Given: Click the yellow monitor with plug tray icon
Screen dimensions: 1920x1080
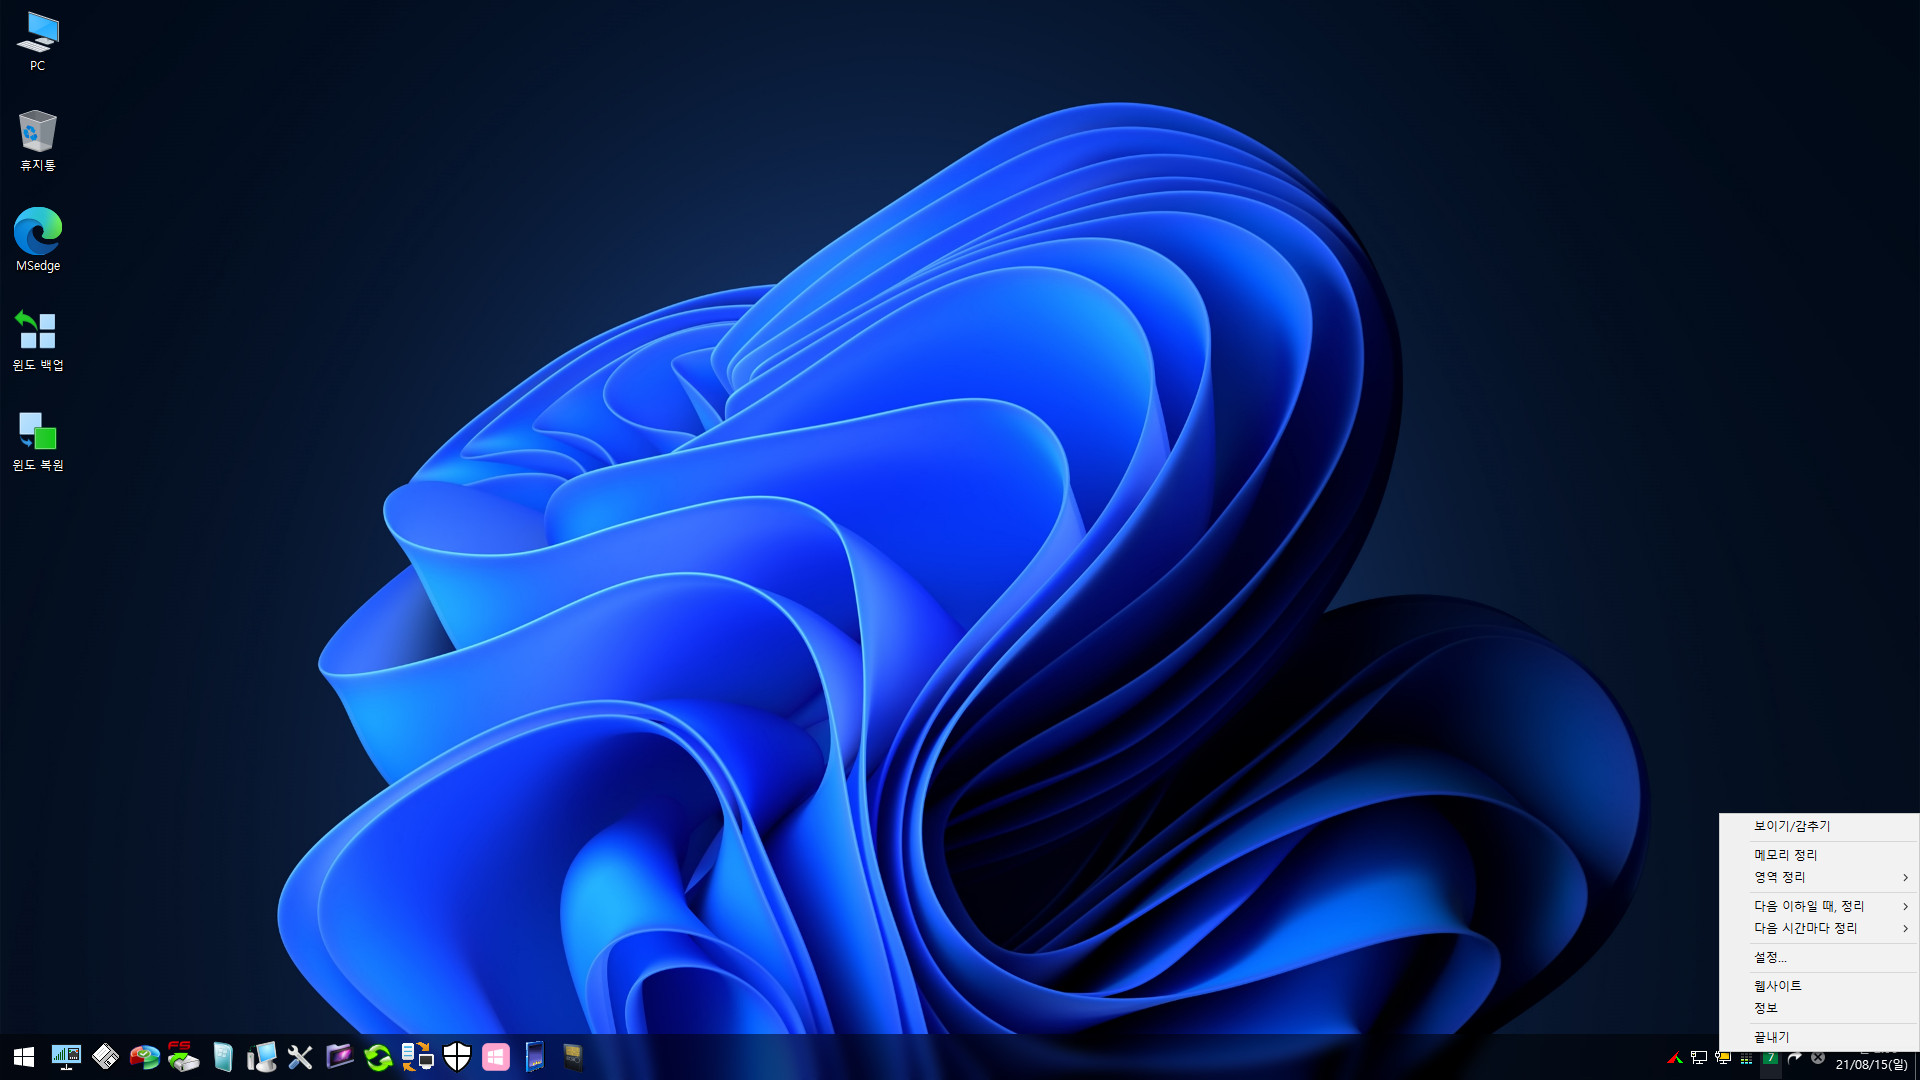Looking at the screenshot, I should click(x=1722, y=1058).
